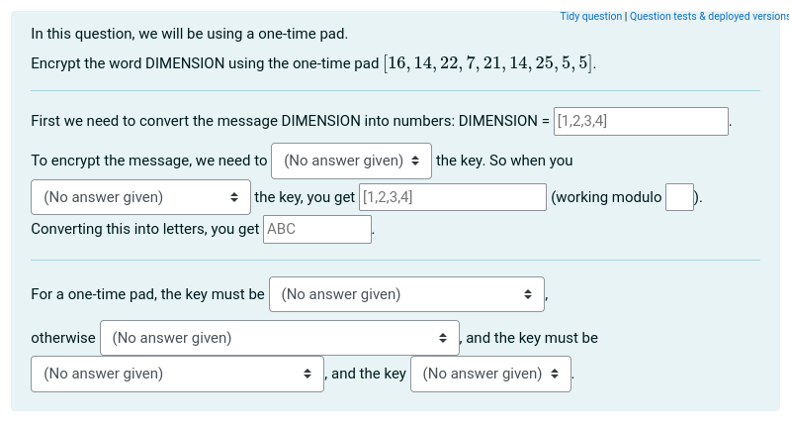Open dropdown before ', and the key' text

click(177, 374)
